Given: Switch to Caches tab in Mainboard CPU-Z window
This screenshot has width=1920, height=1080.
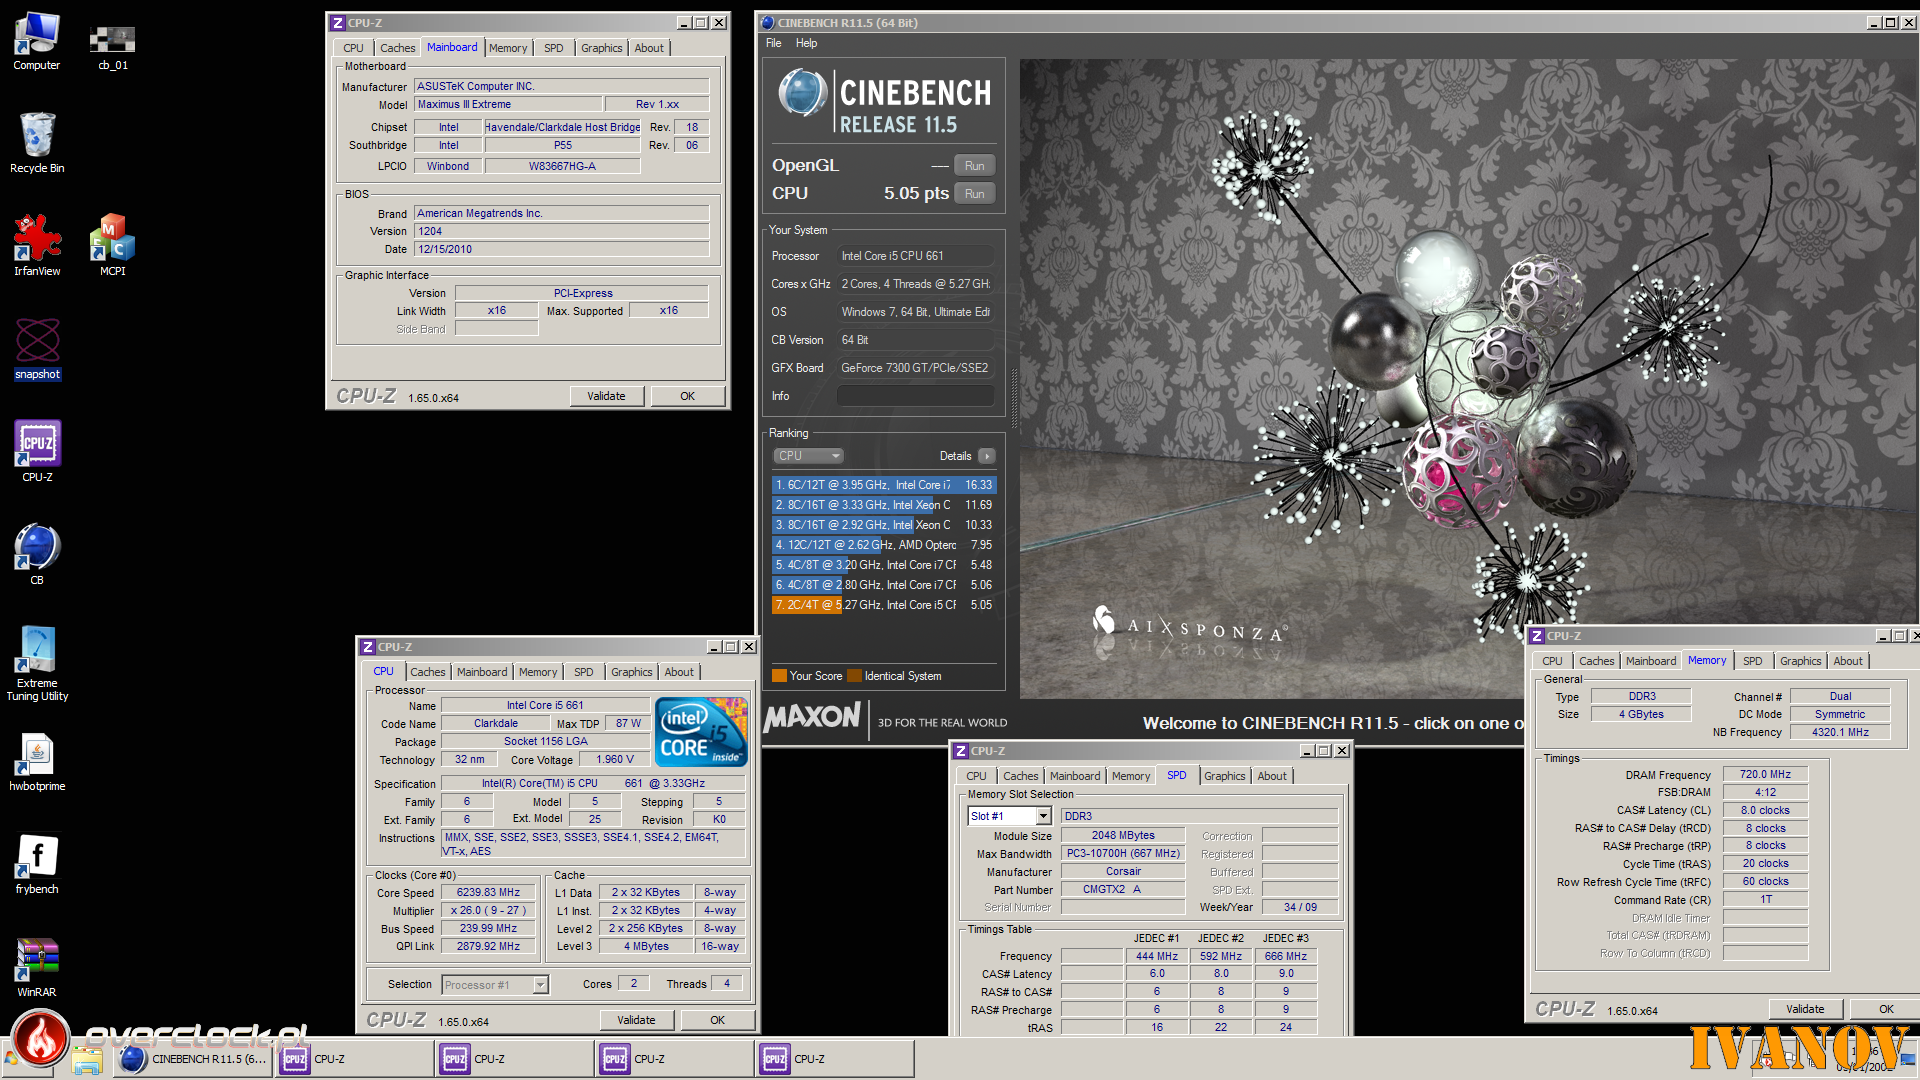Looking at the screenshot, I should point(397,48).
